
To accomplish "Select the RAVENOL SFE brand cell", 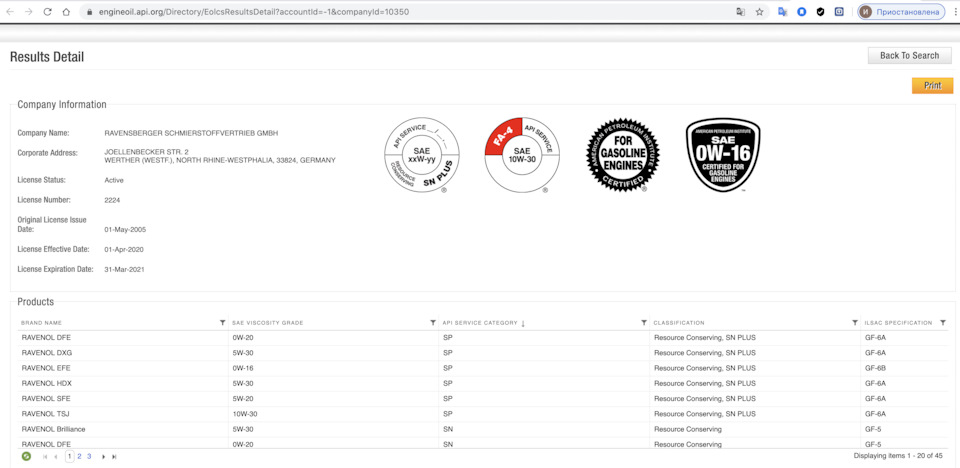I will 46,399.
